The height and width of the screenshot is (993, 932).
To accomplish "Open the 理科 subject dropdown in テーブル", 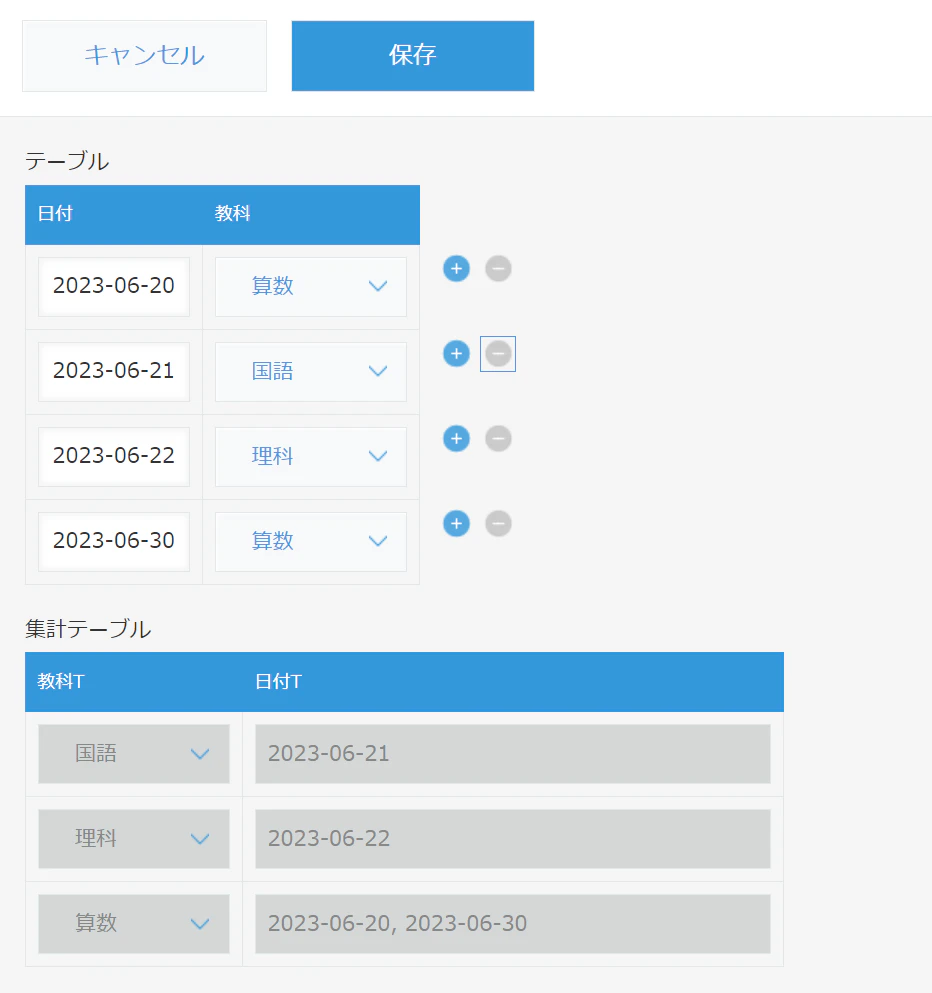I will tap(311, 456).
